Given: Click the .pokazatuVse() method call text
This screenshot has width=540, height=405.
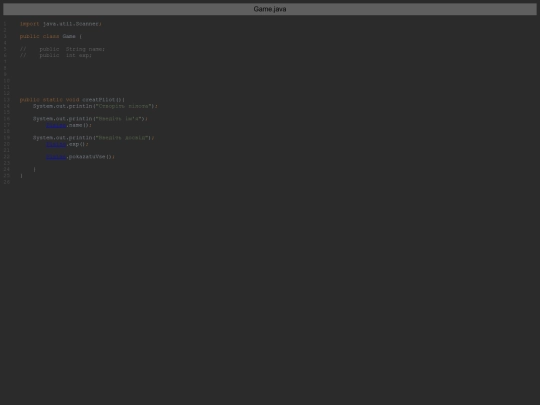Looking at the screenshot, I should 90,157.
